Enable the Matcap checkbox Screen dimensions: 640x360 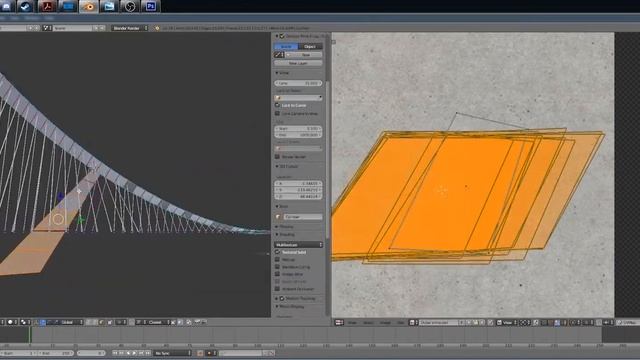pyautogui.click(x=278, y=260)
